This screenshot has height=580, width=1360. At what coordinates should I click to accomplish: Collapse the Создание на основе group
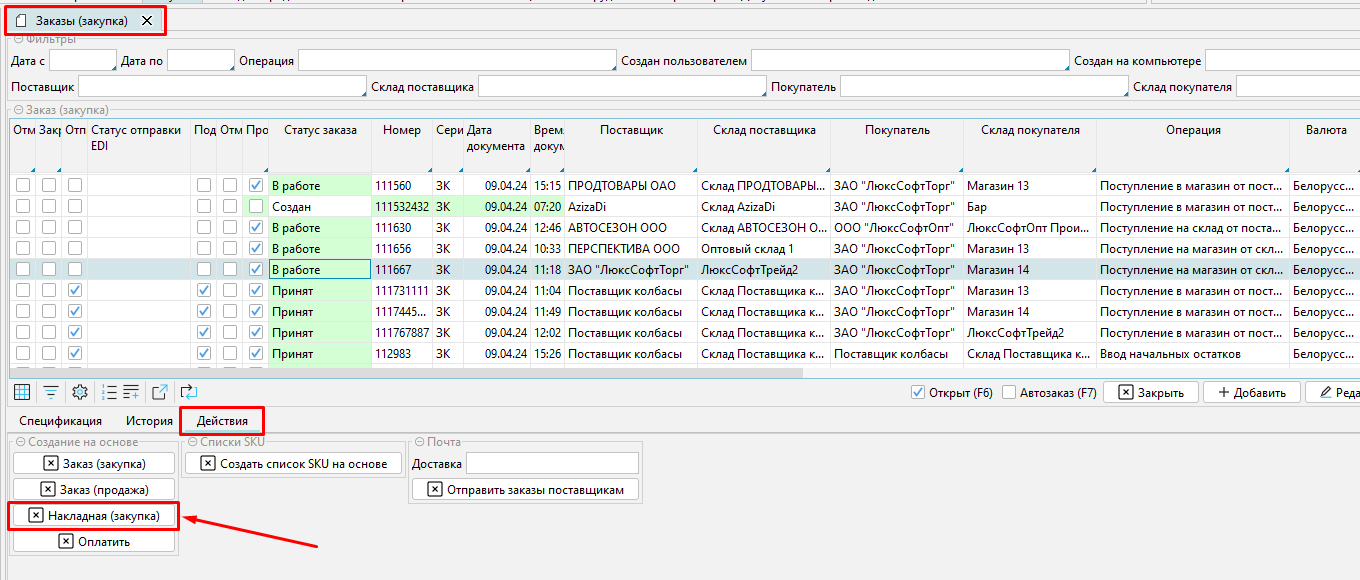point(19,442)
